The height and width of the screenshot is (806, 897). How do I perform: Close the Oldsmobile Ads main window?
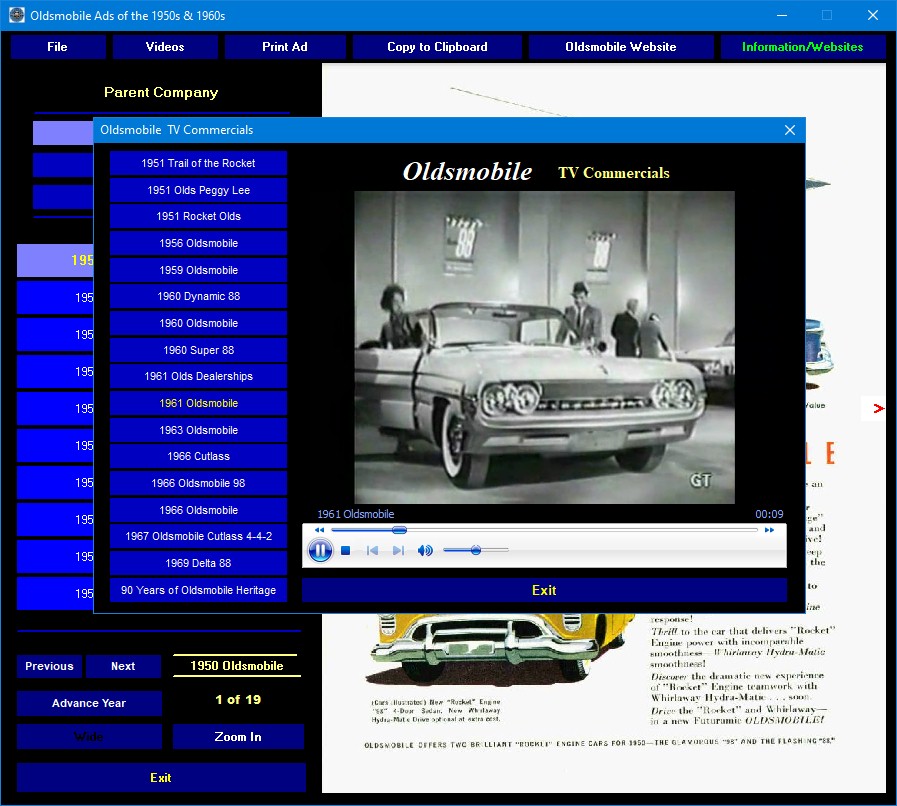pos(872,15)
